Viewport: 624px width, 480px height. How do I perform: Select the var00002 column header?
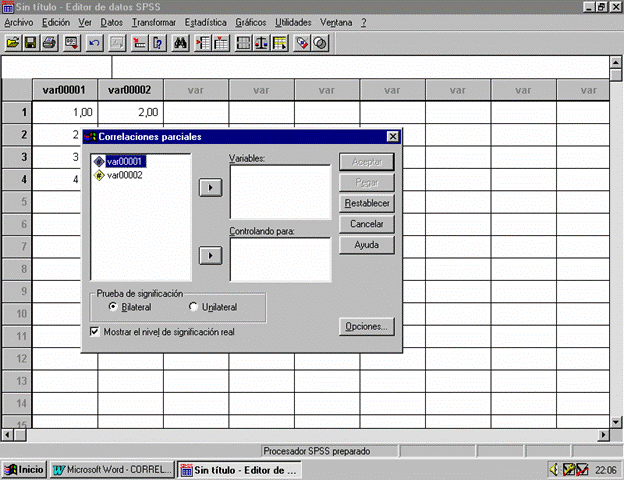pyautogui.click(x=130, y=90)
